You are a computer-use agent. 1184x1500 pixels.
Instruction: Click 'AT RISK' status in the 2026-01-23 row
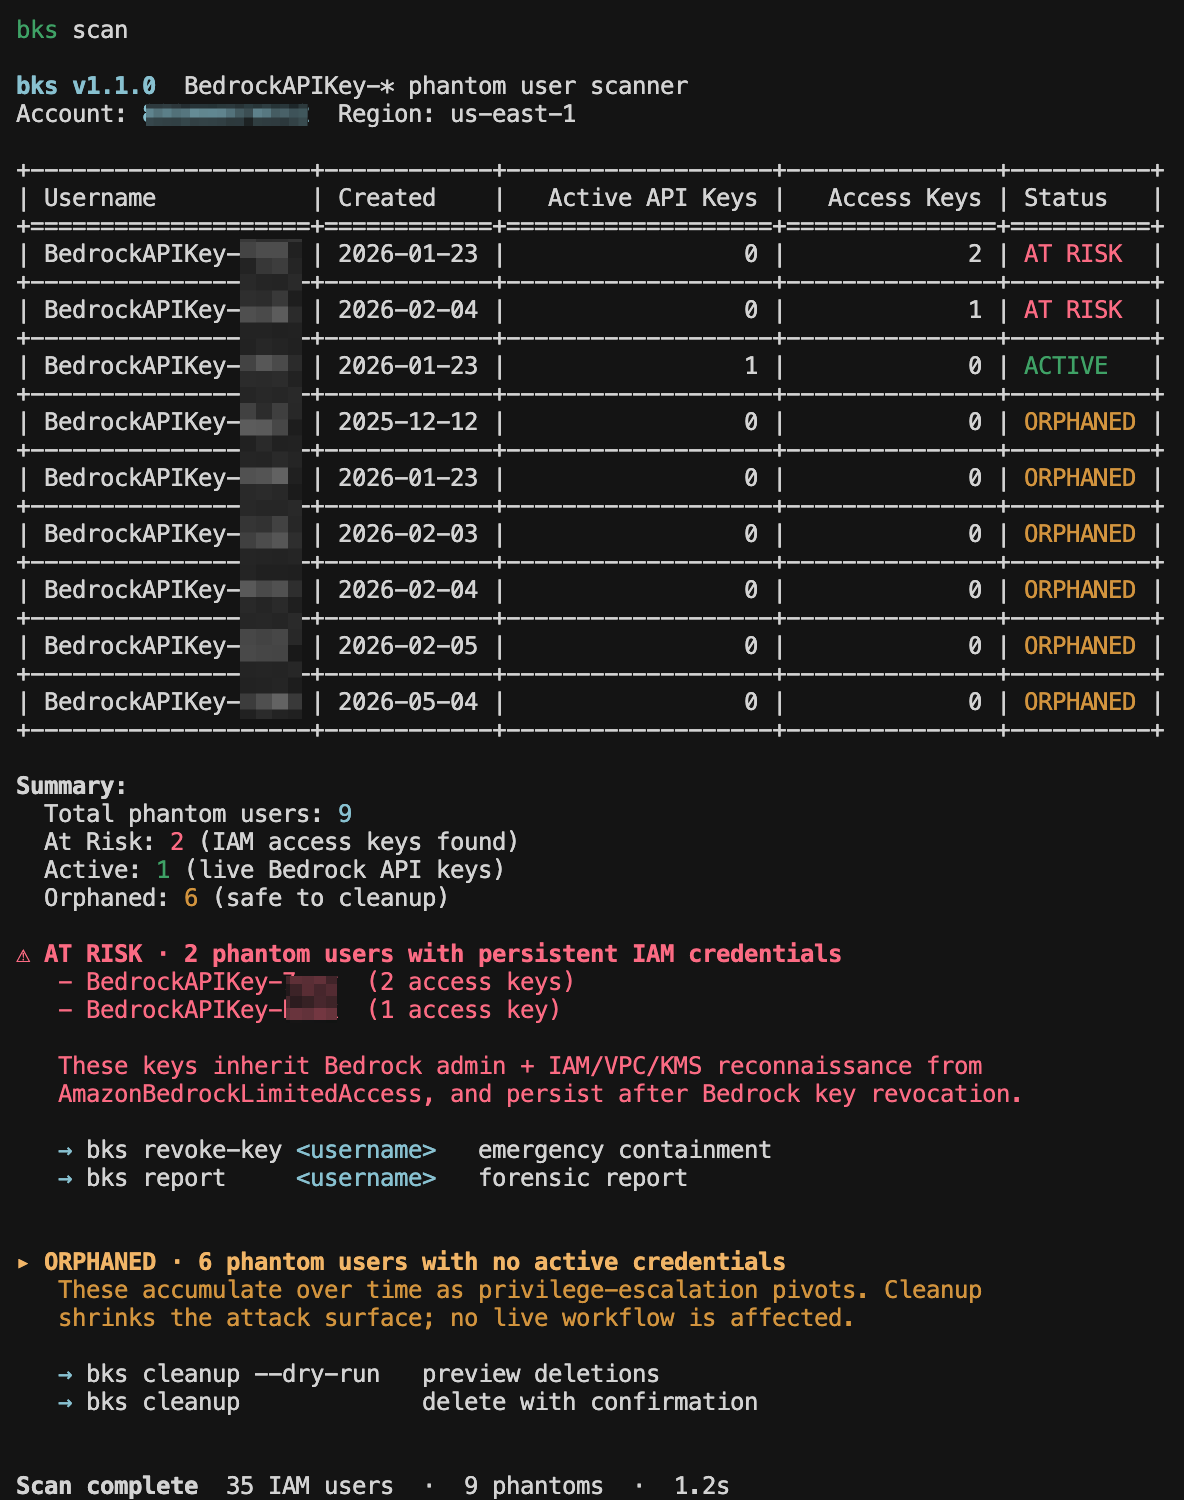[x=1073, y=254]
